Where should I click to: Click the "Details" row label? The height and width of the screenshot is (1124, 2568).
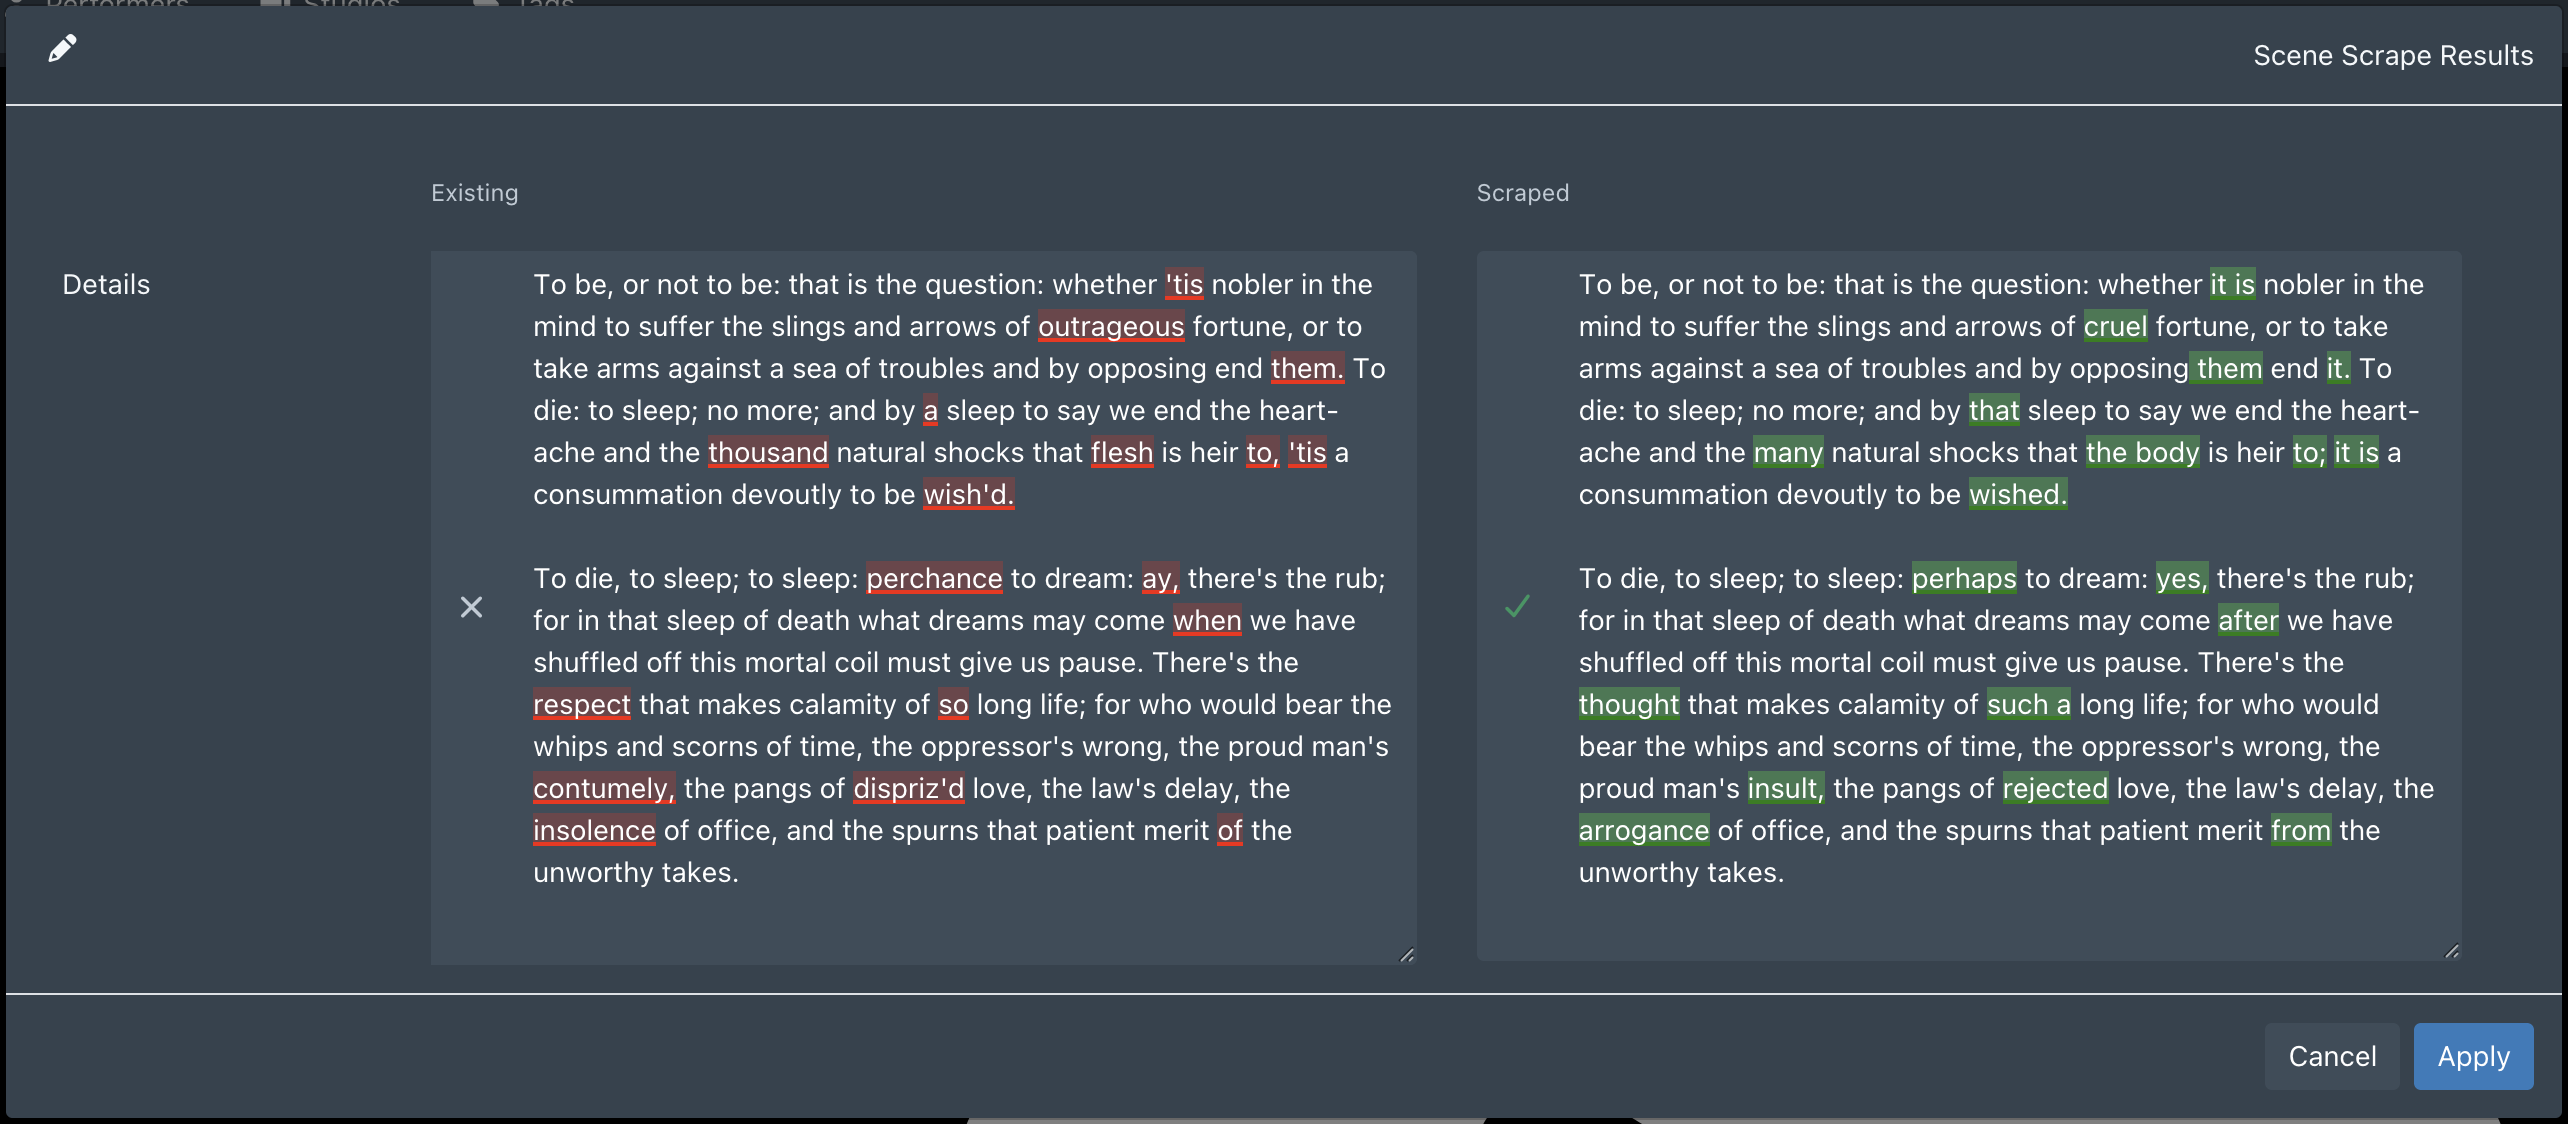[x=106, y=285]
